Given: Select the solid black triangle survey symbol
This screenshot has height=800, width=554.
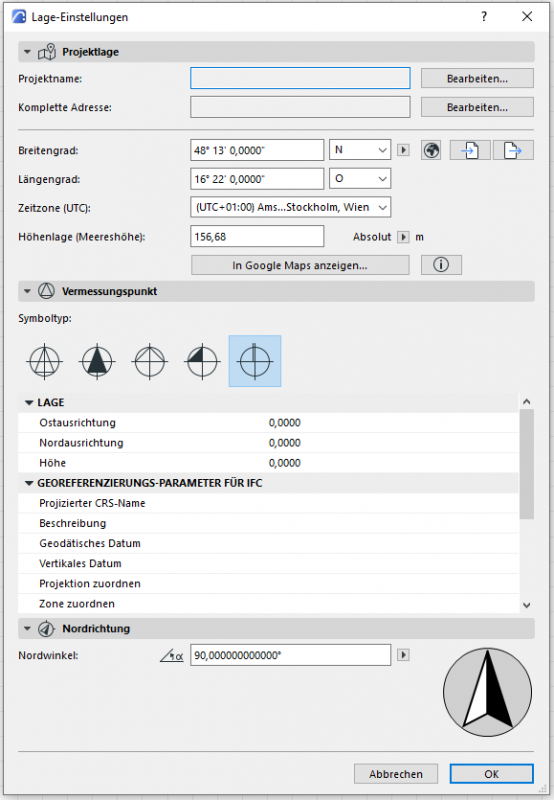Looking at the screenshot, I should click(97, 361).
